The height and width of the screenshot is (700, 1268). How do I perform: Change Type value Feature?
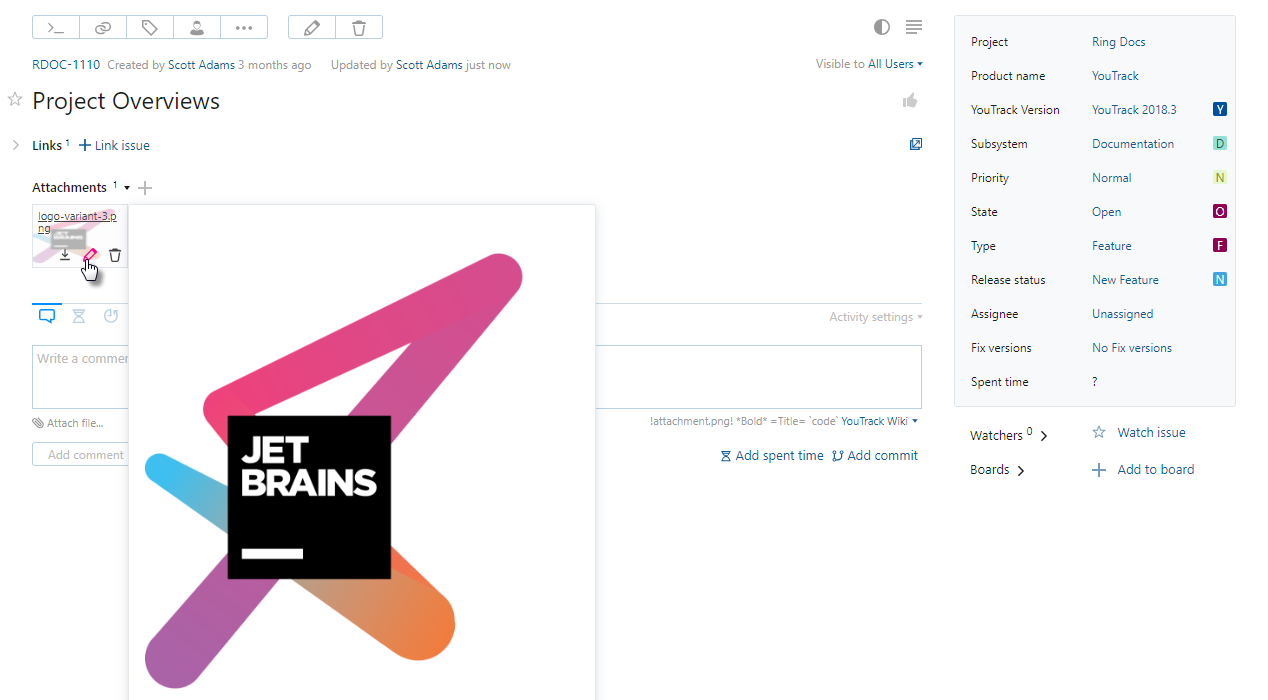click(x=1112, y=246)
